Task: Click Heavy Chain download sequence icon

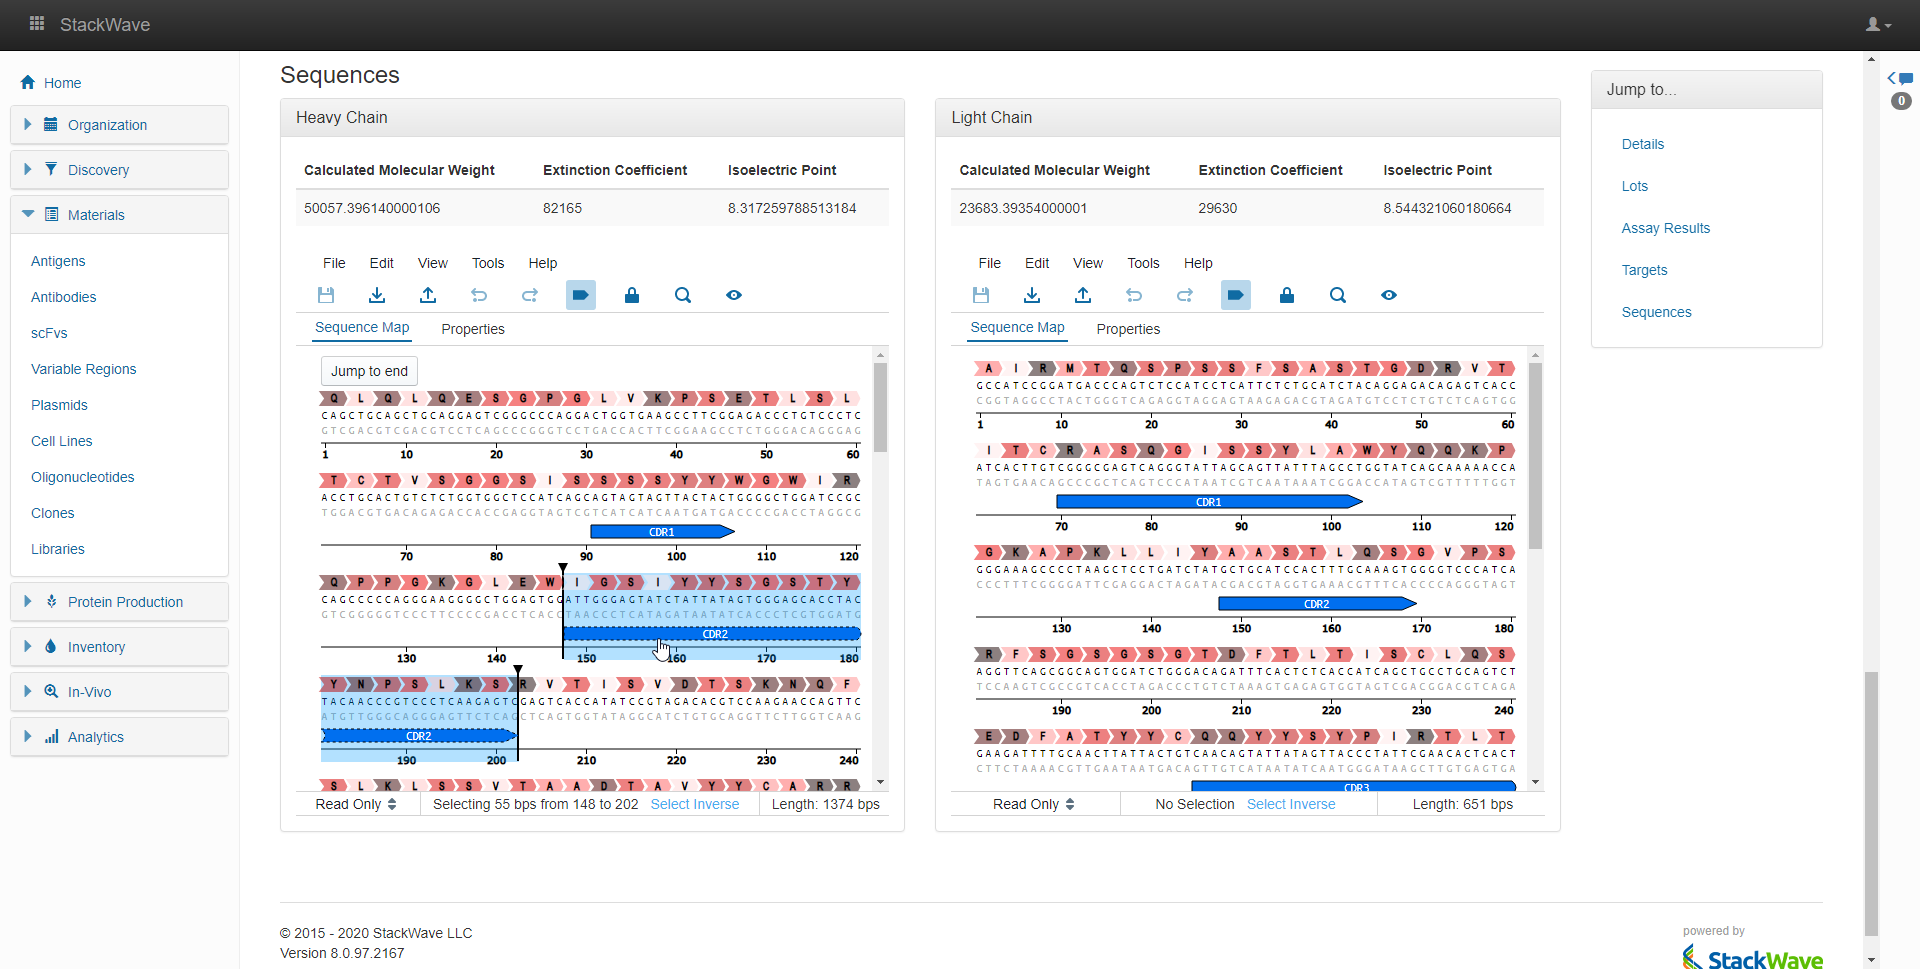Action: point(377,295)
